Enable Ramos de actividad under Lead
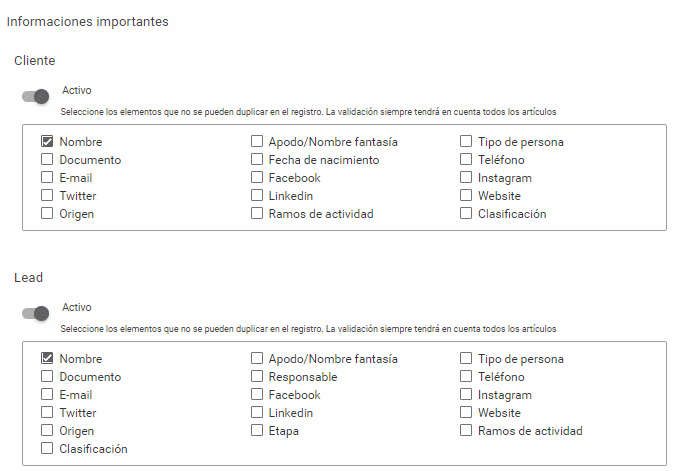This screenshot has height=471, width=680. (x=466, y=430)
